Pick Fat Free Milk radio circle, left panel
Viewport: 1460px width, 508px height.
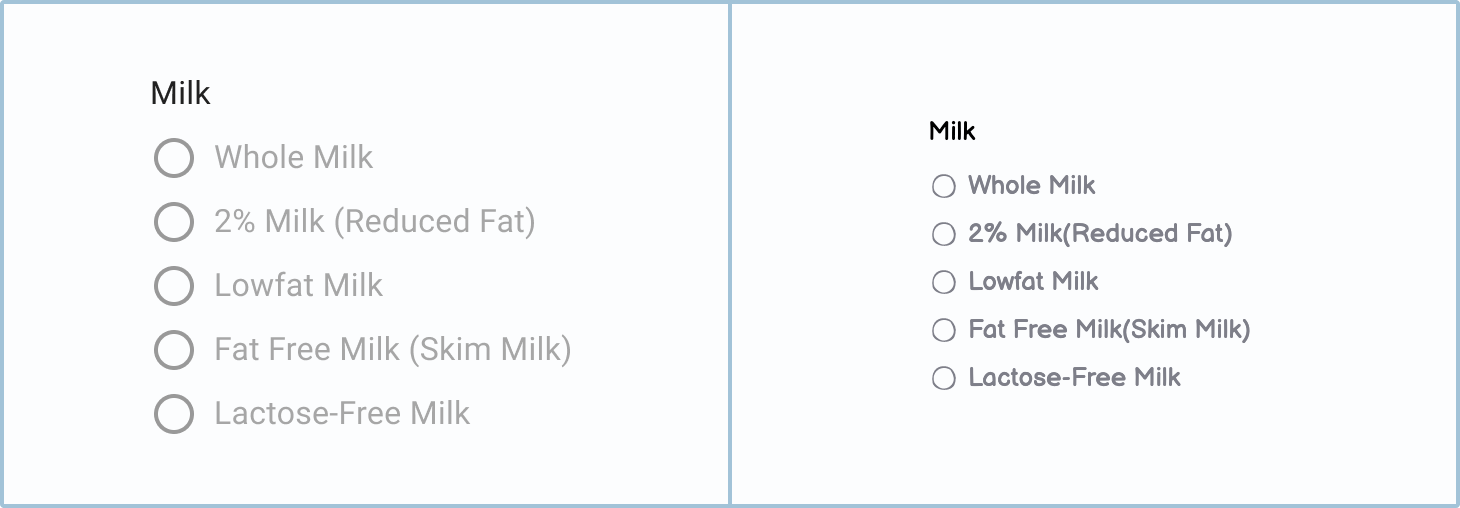pos(174,350)
